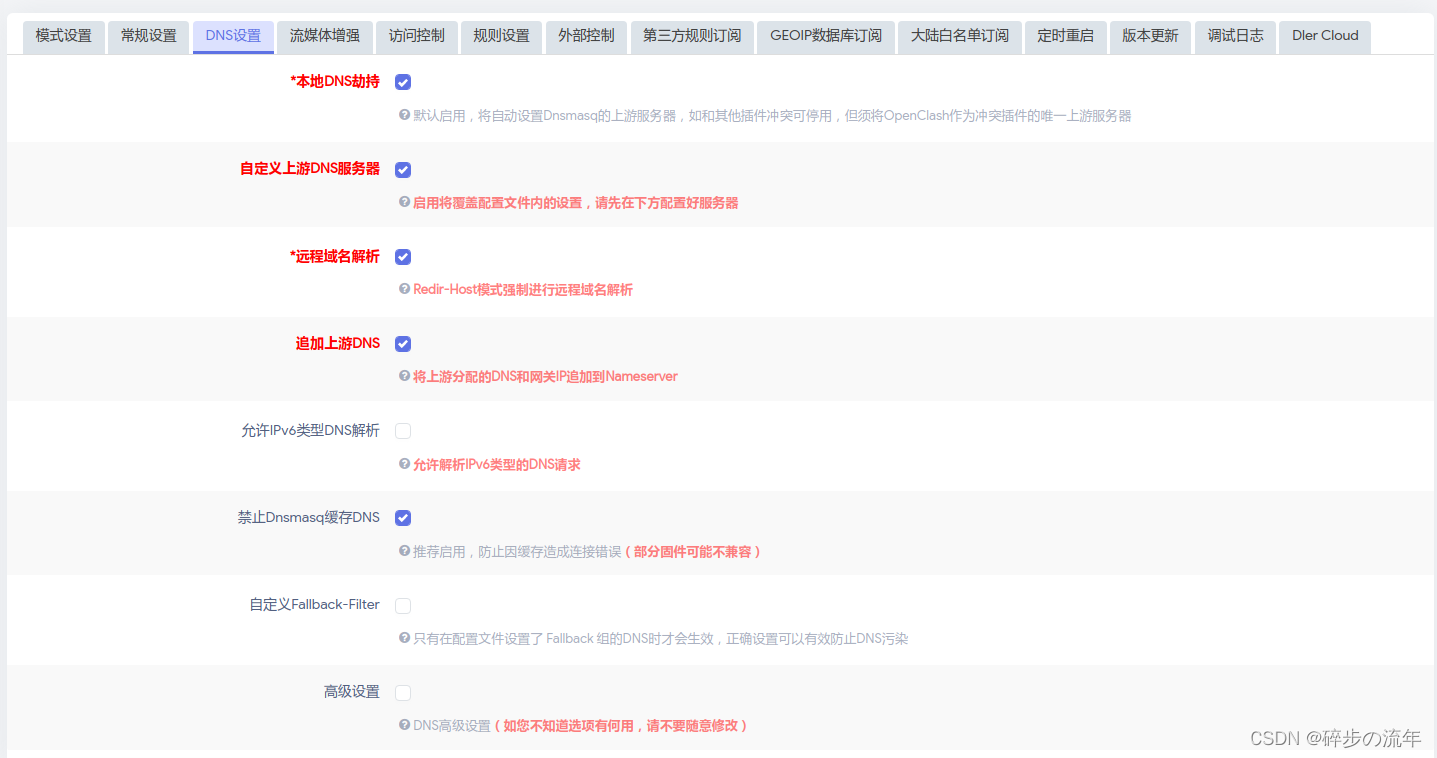Click the hint '推荐启用，防止因缓存造成连接错误'

517,552
